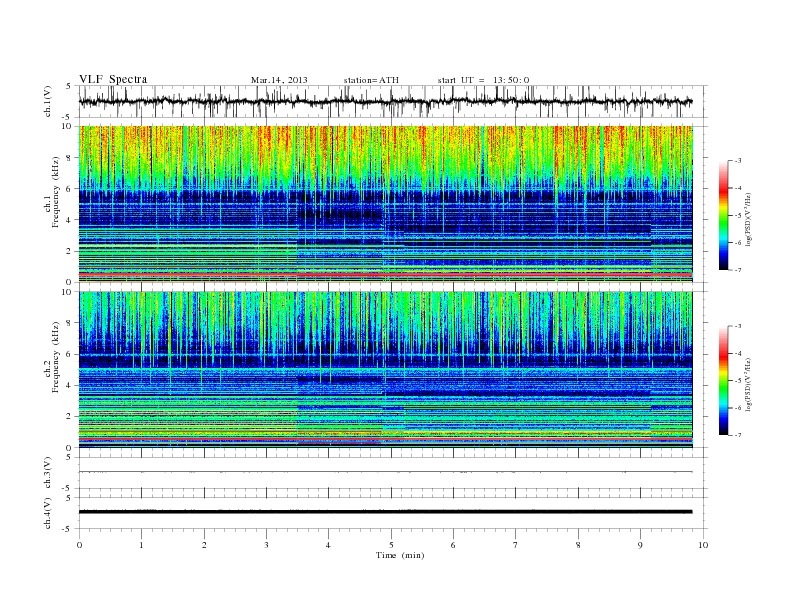The width and height of the screenshot is (792, 612).
Task: Click the '4' kHz tick of ch.2 spectrogram
Action: pos(69,386)
